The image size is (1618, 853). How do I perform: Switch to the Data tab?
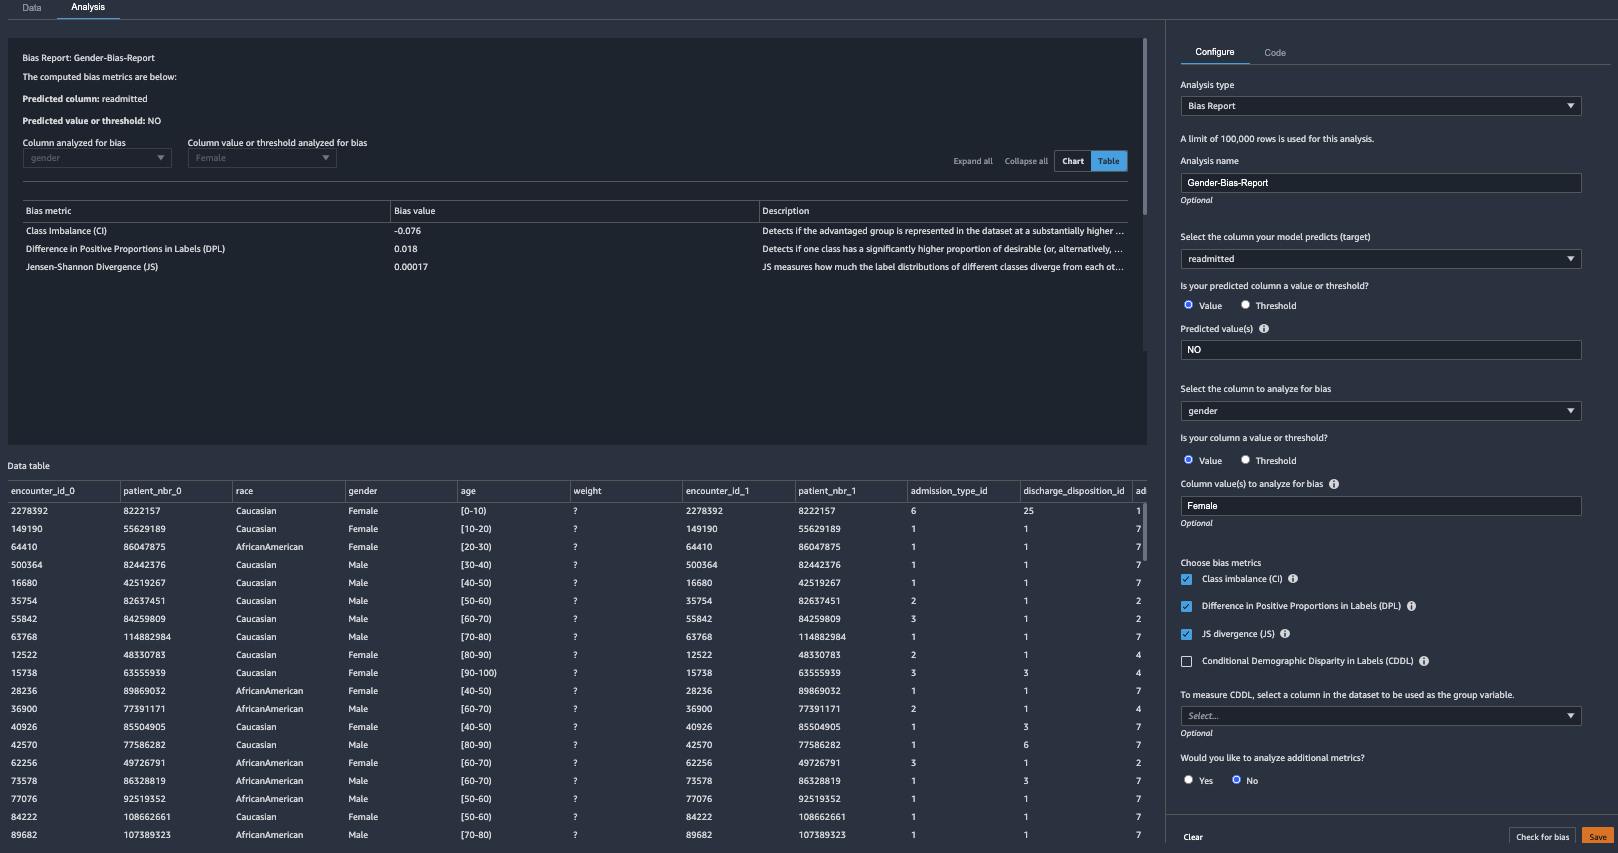pyautogui.click(x=32, y=8)
